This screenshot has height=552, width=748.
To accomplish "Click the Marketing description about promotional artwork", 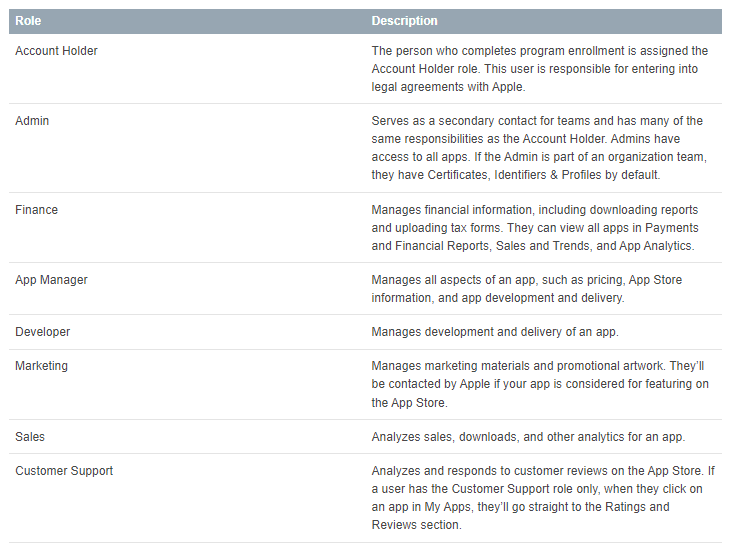I will tap(540, 384).
